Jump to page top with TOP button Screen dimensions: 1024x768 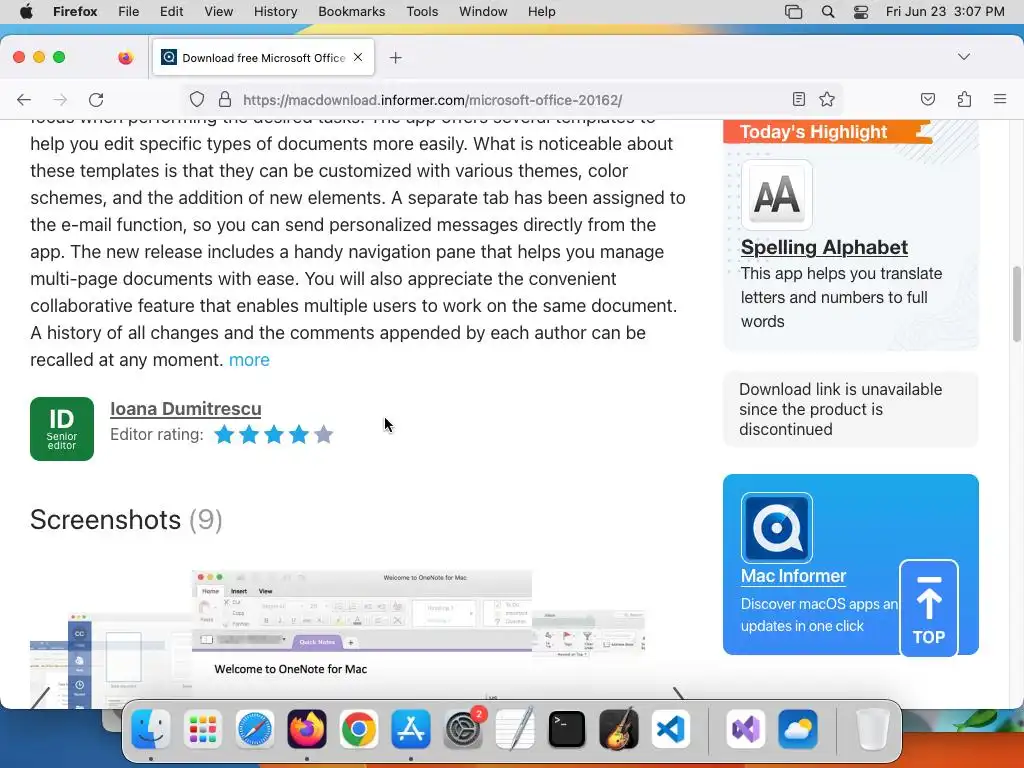929,608
